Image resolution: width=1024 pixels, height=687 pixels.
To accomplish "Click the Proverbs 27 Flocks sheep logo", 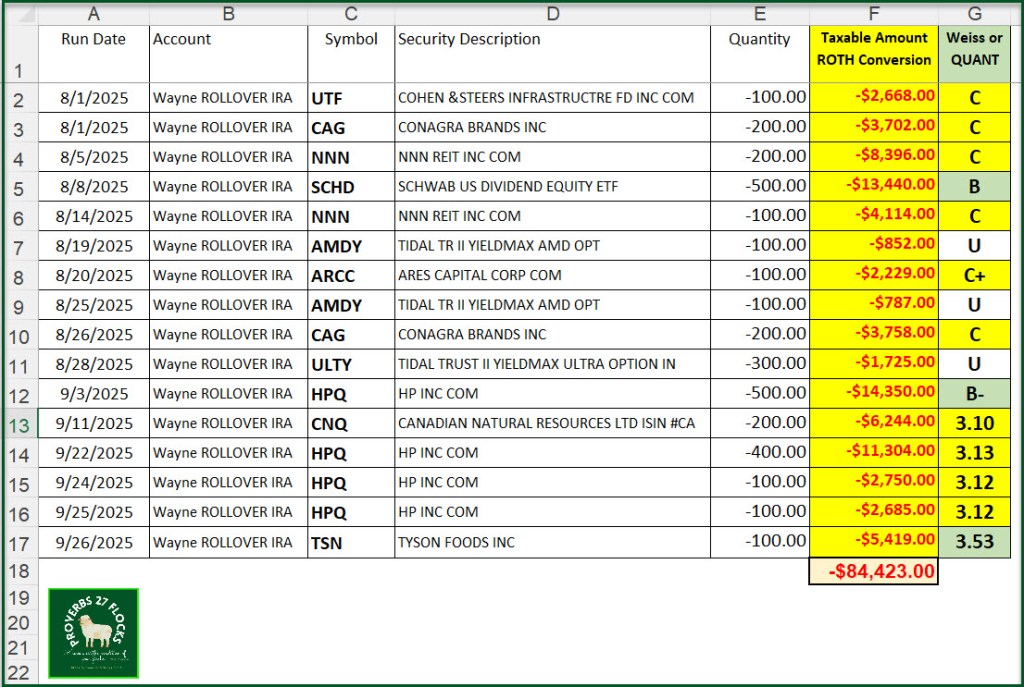I will (x=93, y=633).
